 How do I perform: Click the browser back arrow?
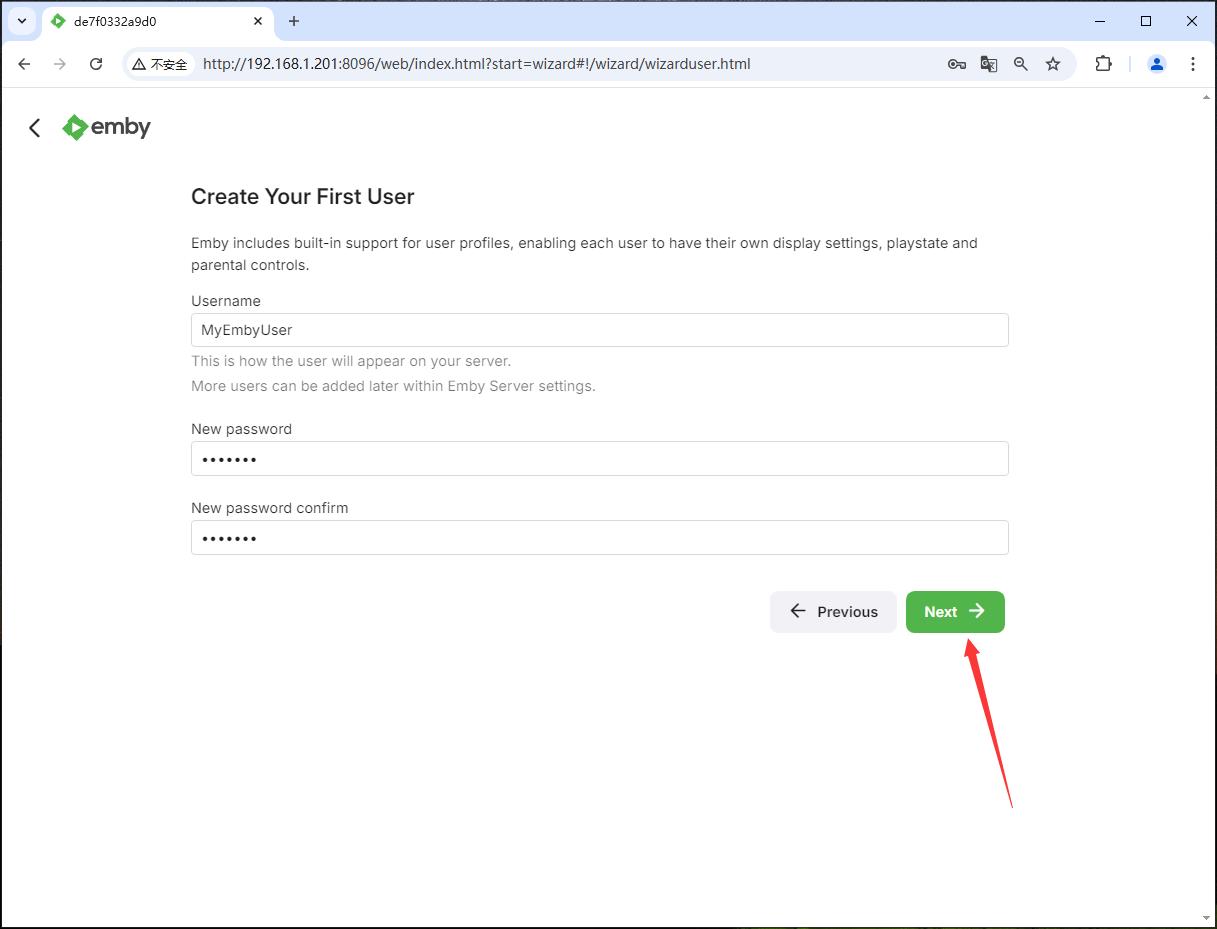[x=24, y=64]
